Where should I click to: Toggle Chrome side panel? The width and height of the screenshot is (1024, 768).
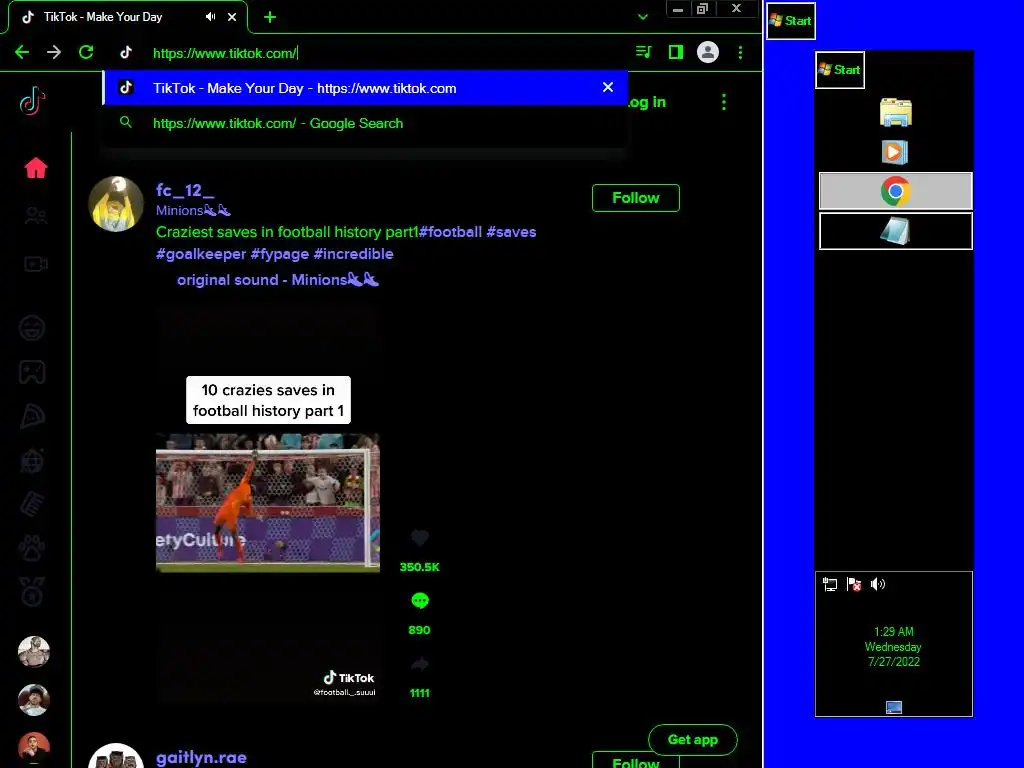(676, 52)
